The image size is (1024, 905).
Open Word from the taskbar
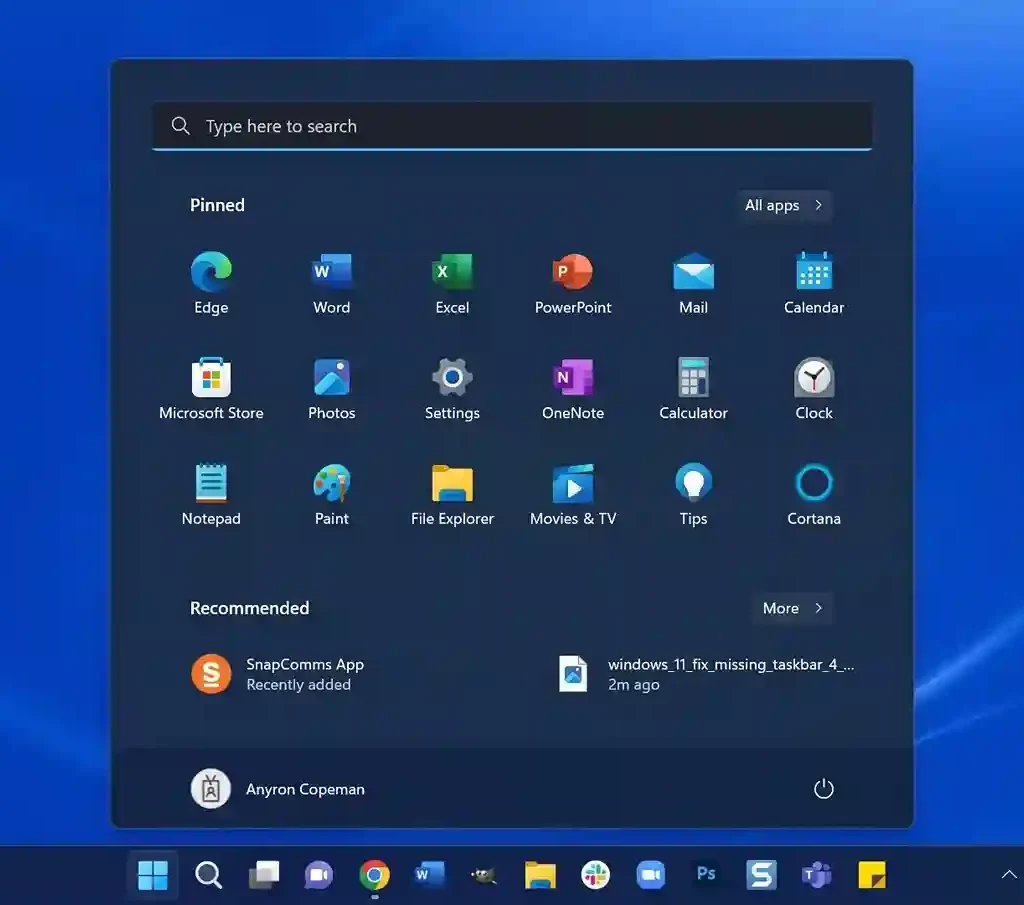(x=429, y=874)
